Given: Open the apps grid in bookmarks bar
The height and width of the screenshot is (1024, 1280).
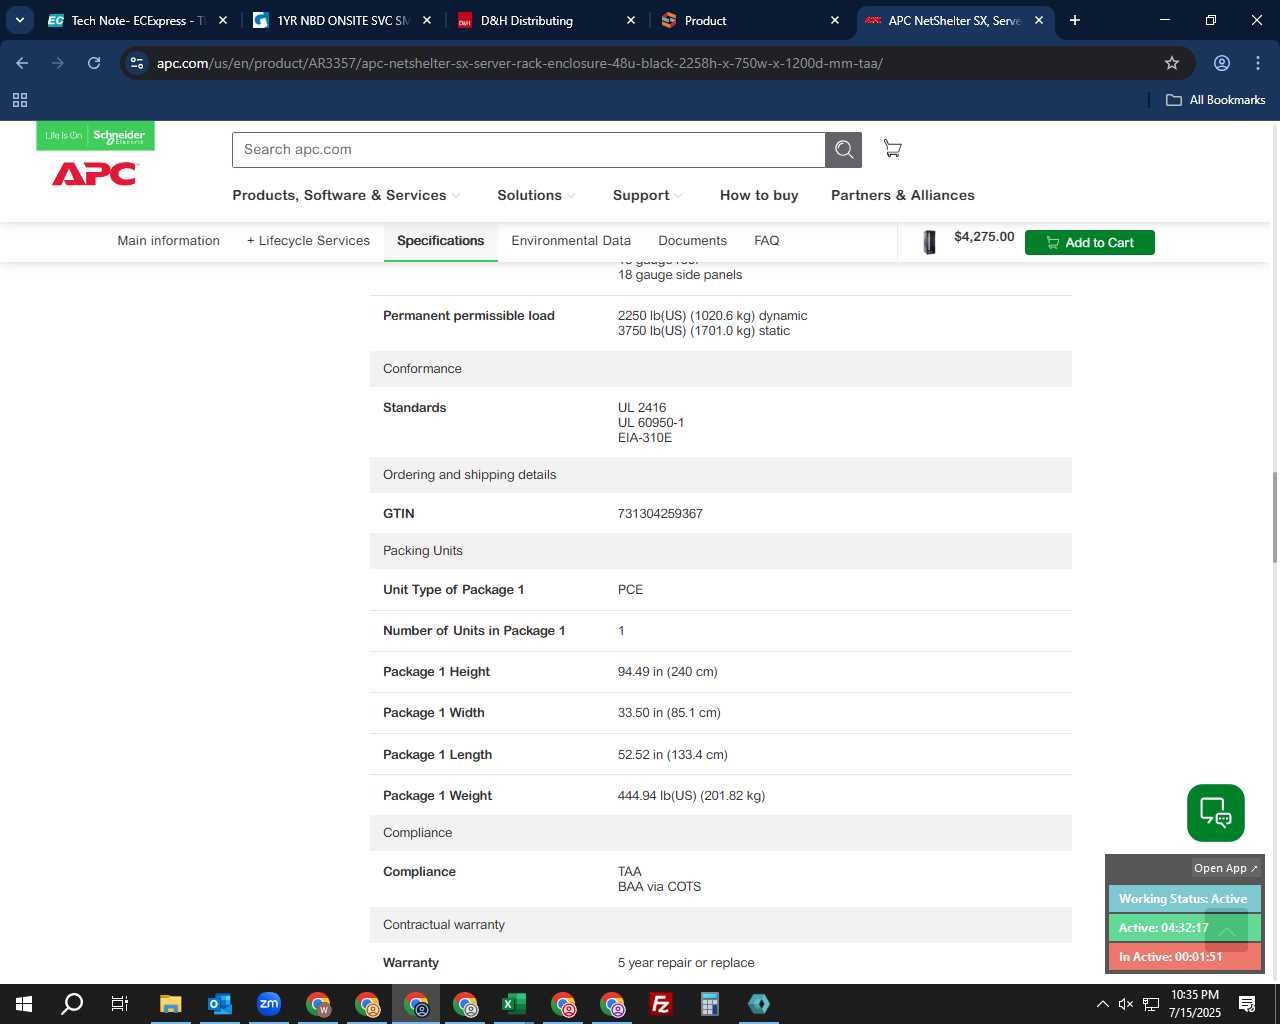Looking at the screenshot, I should coord(20,100).
